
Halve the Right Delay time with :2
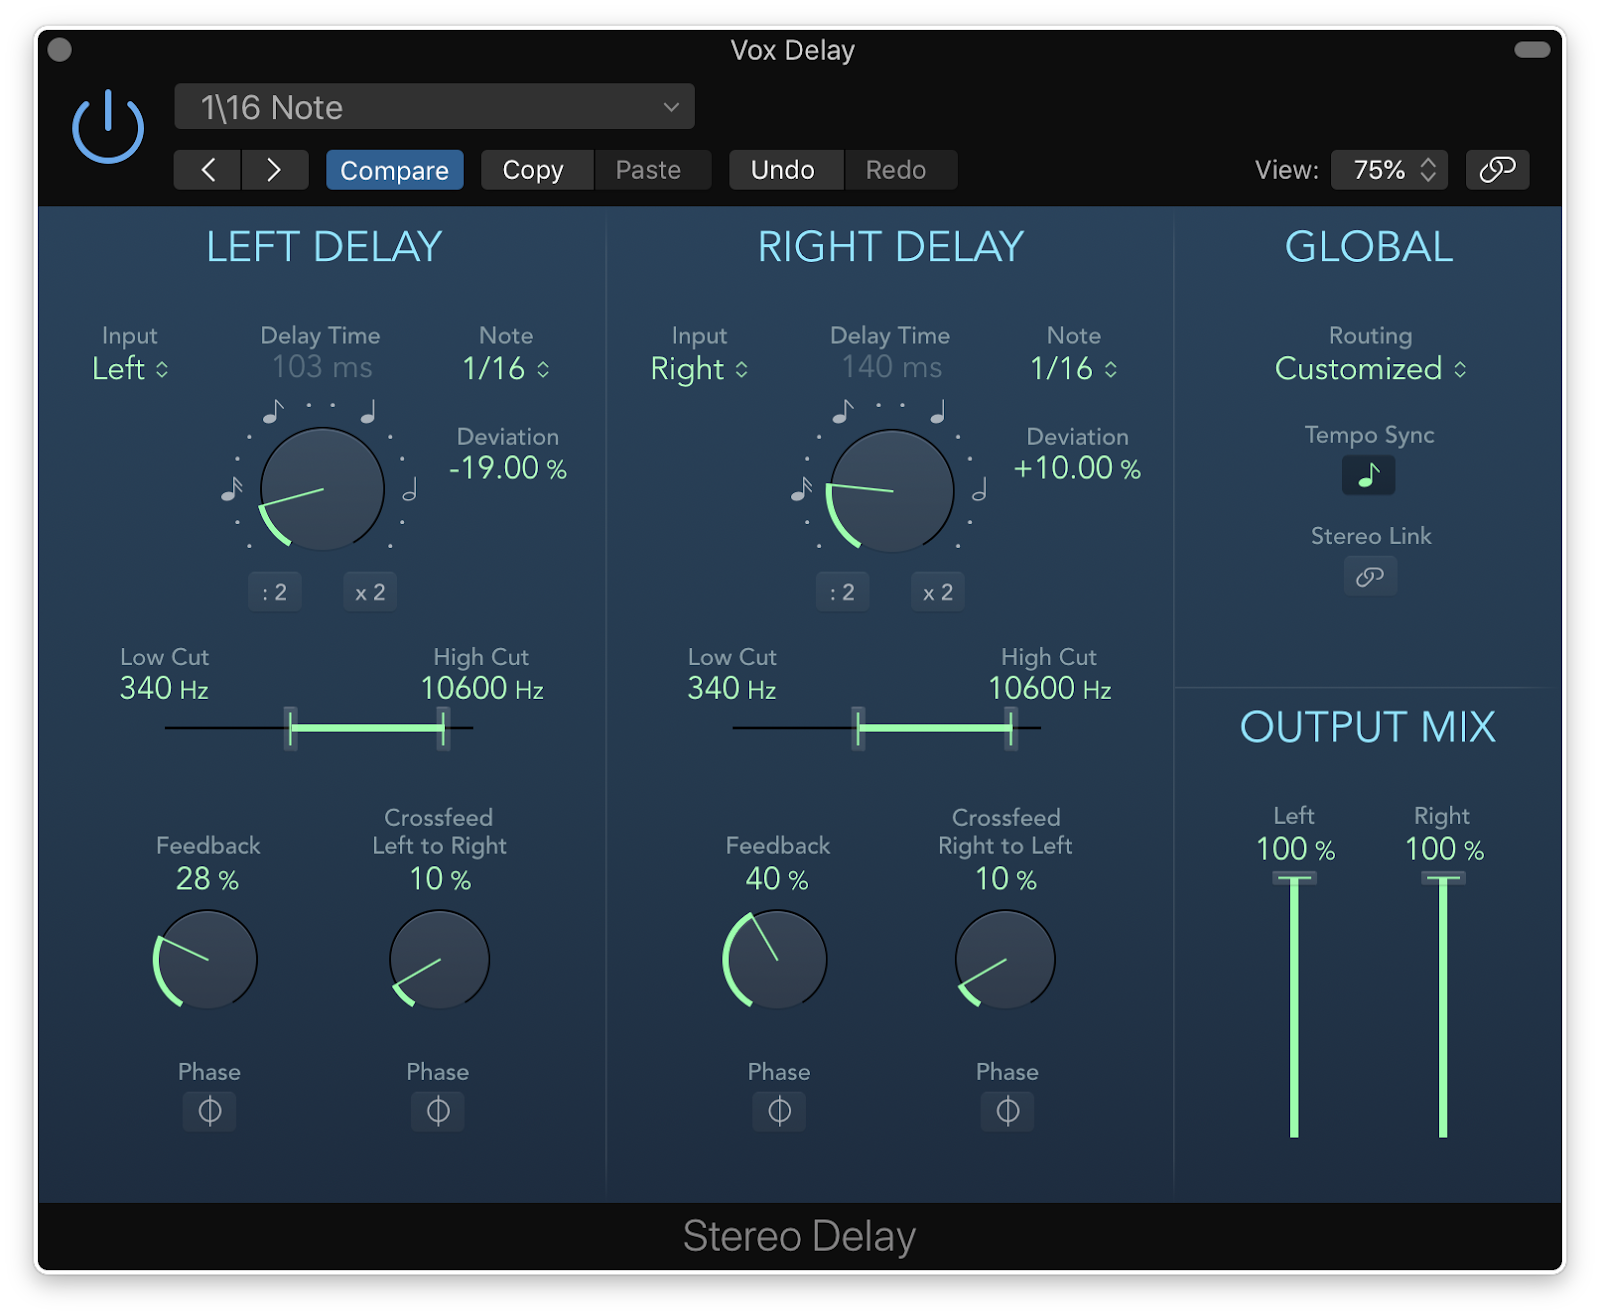(842, 592)
